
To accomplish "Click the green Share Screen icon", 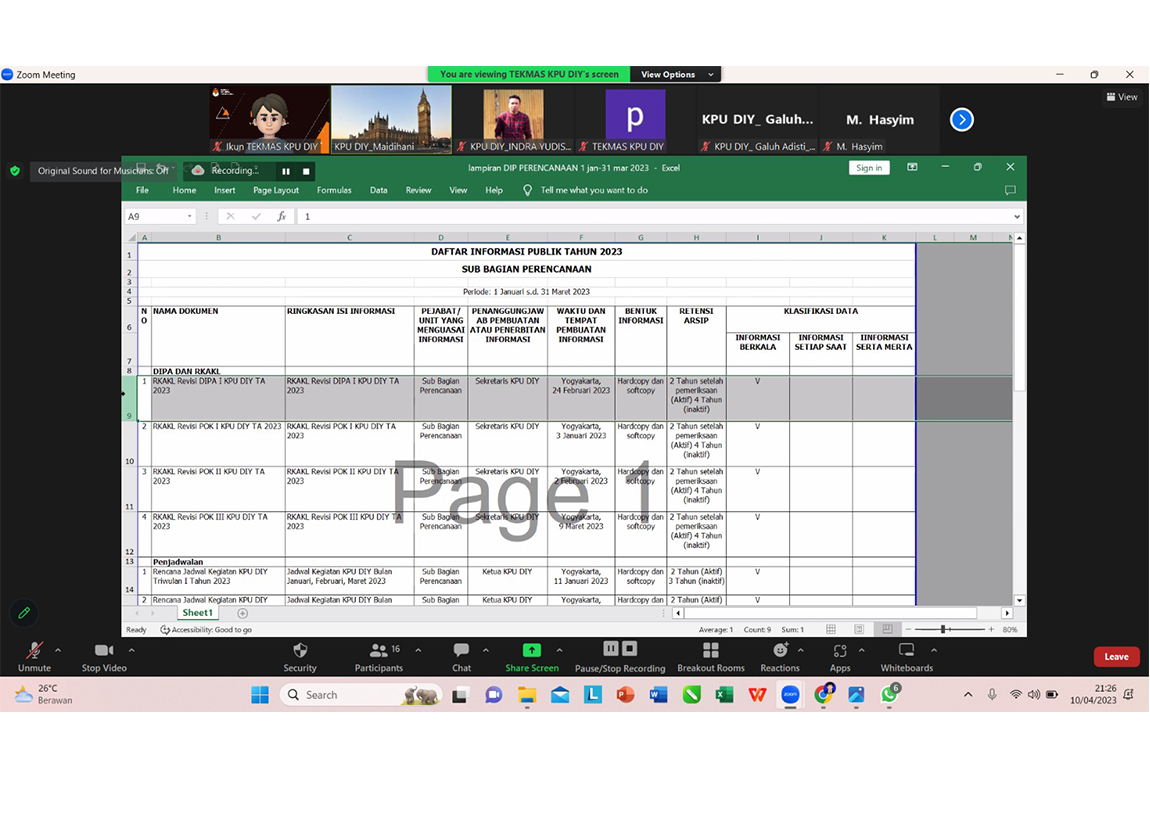I will click(531, 651).
